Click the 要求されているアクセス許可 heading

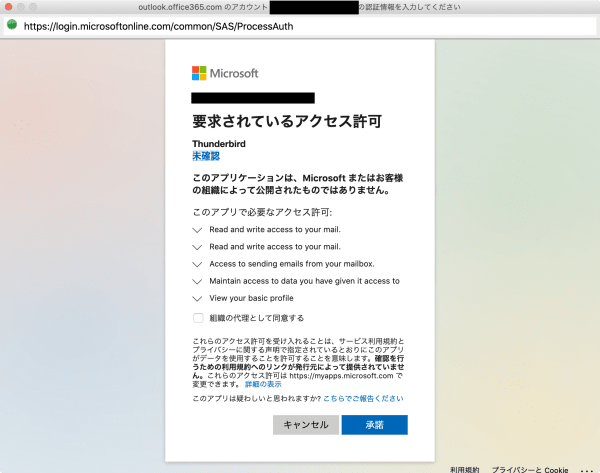pyautogui.click(x=287, y=121)
